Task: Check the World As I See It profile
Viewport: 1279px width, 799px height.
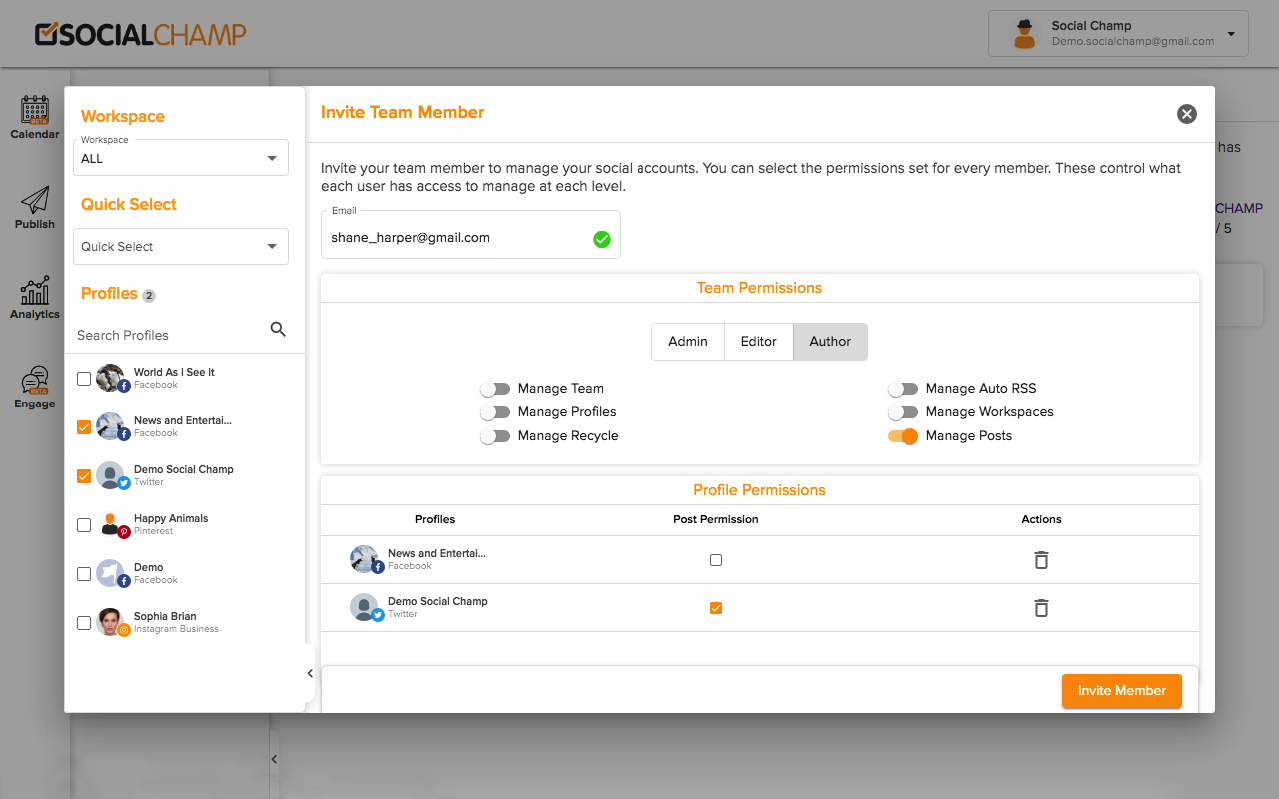Action: (x=84, y=379)
